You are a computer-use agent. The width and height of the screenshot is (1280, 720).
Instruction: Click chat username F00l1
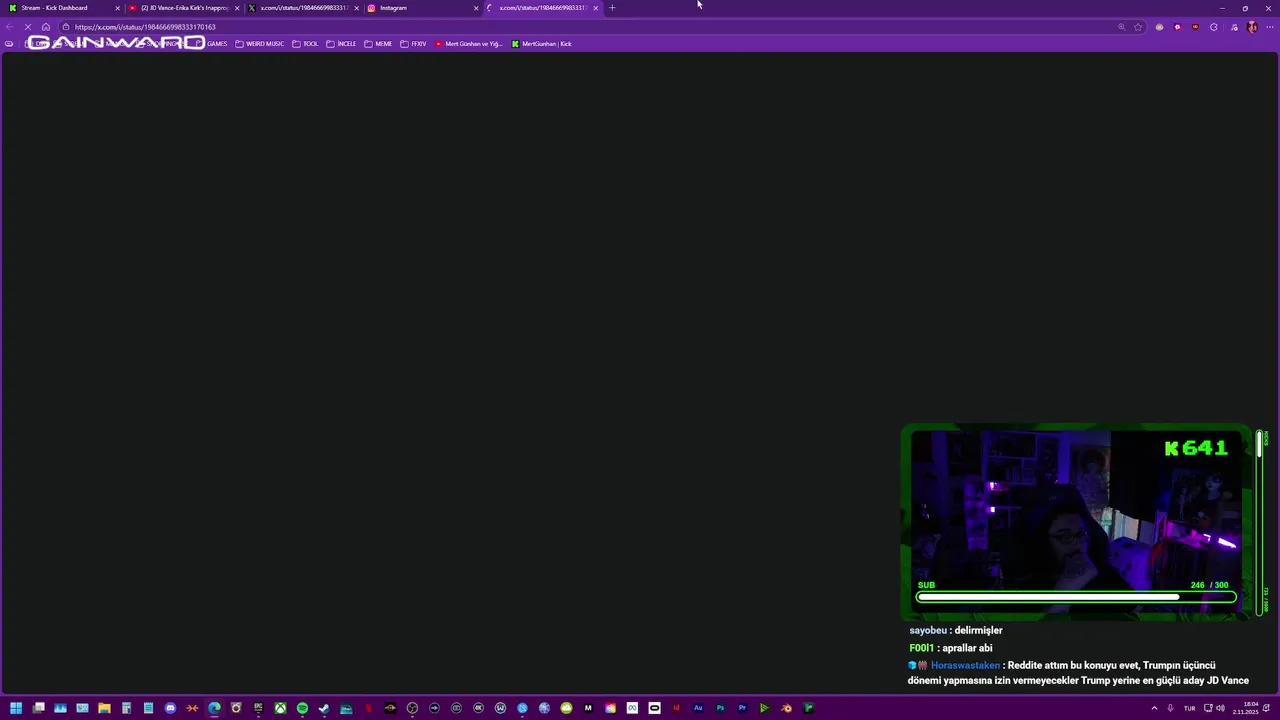[922, 648]
